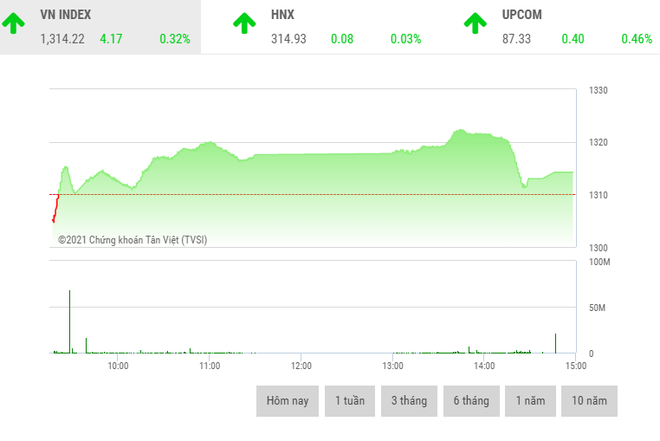Click the red dashed reference line
The height and width of the screenshot is (441, 660).
300,194
